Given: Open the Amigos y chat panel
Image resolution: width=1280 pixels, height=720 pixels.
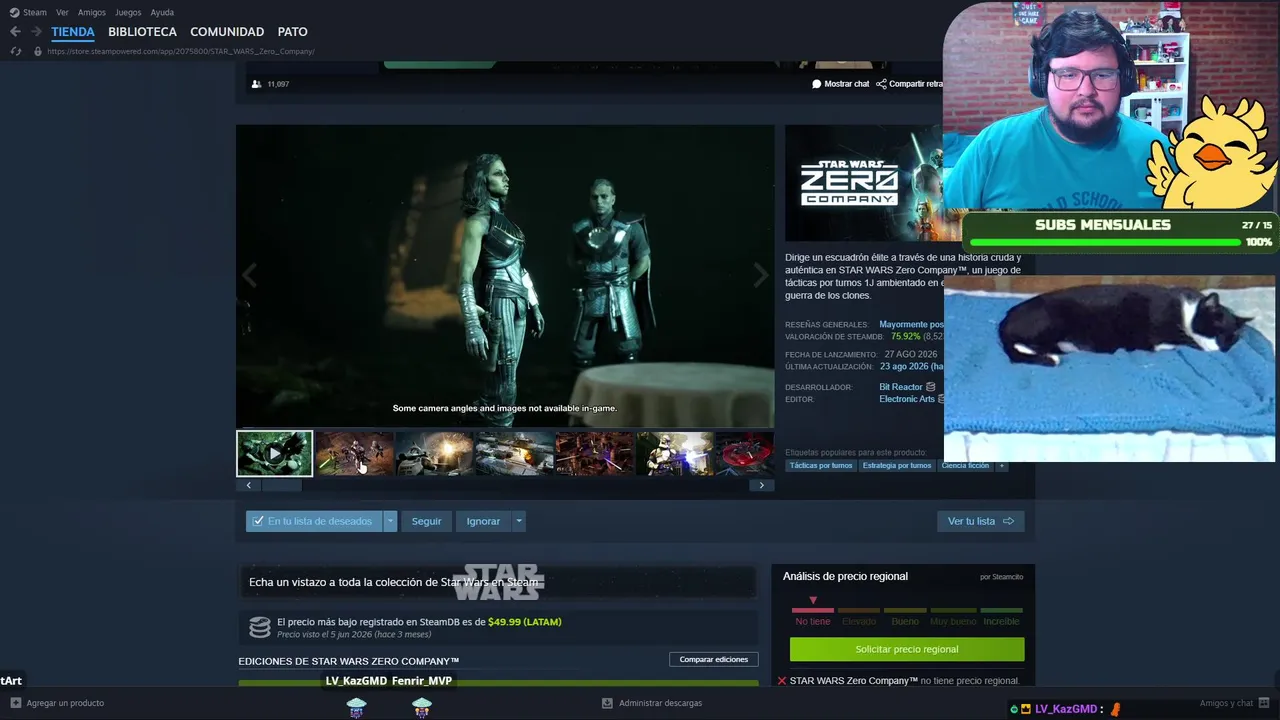Looking at the screenshot, I should 1226,703.
